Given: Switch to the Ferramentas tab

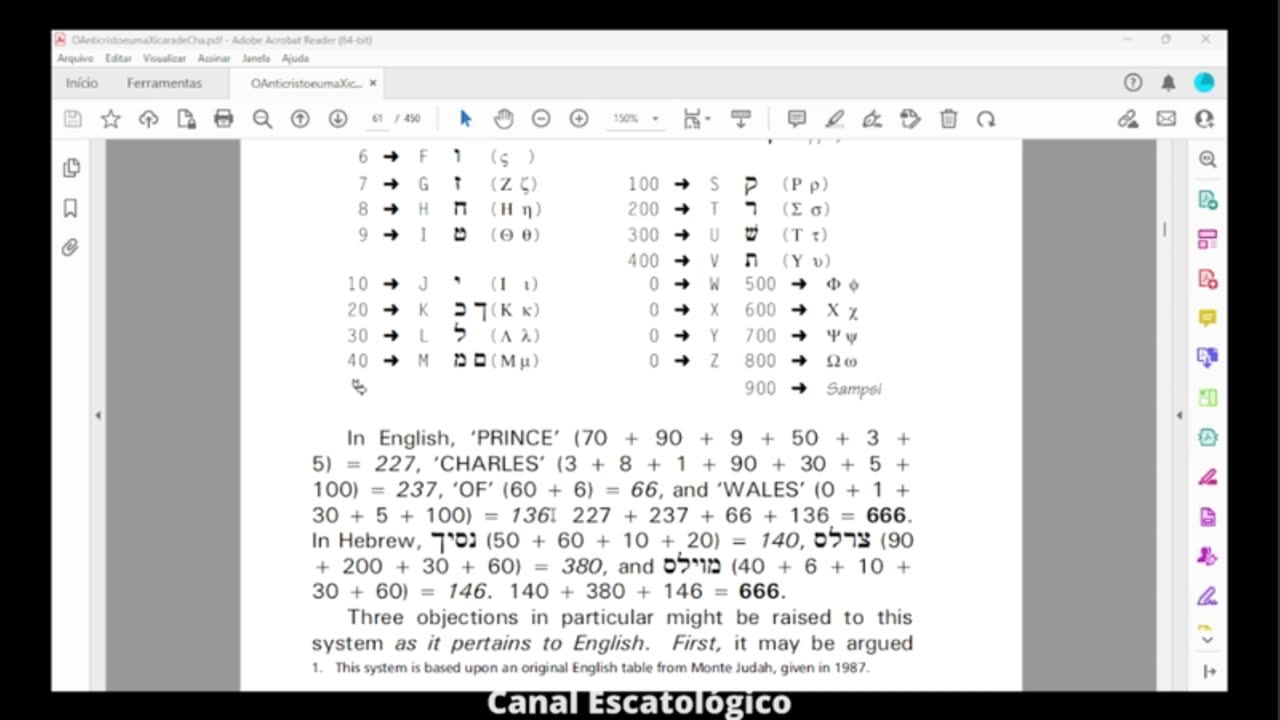Looking at the screenshot, I should pyautogui.click(x=164, y=83).
